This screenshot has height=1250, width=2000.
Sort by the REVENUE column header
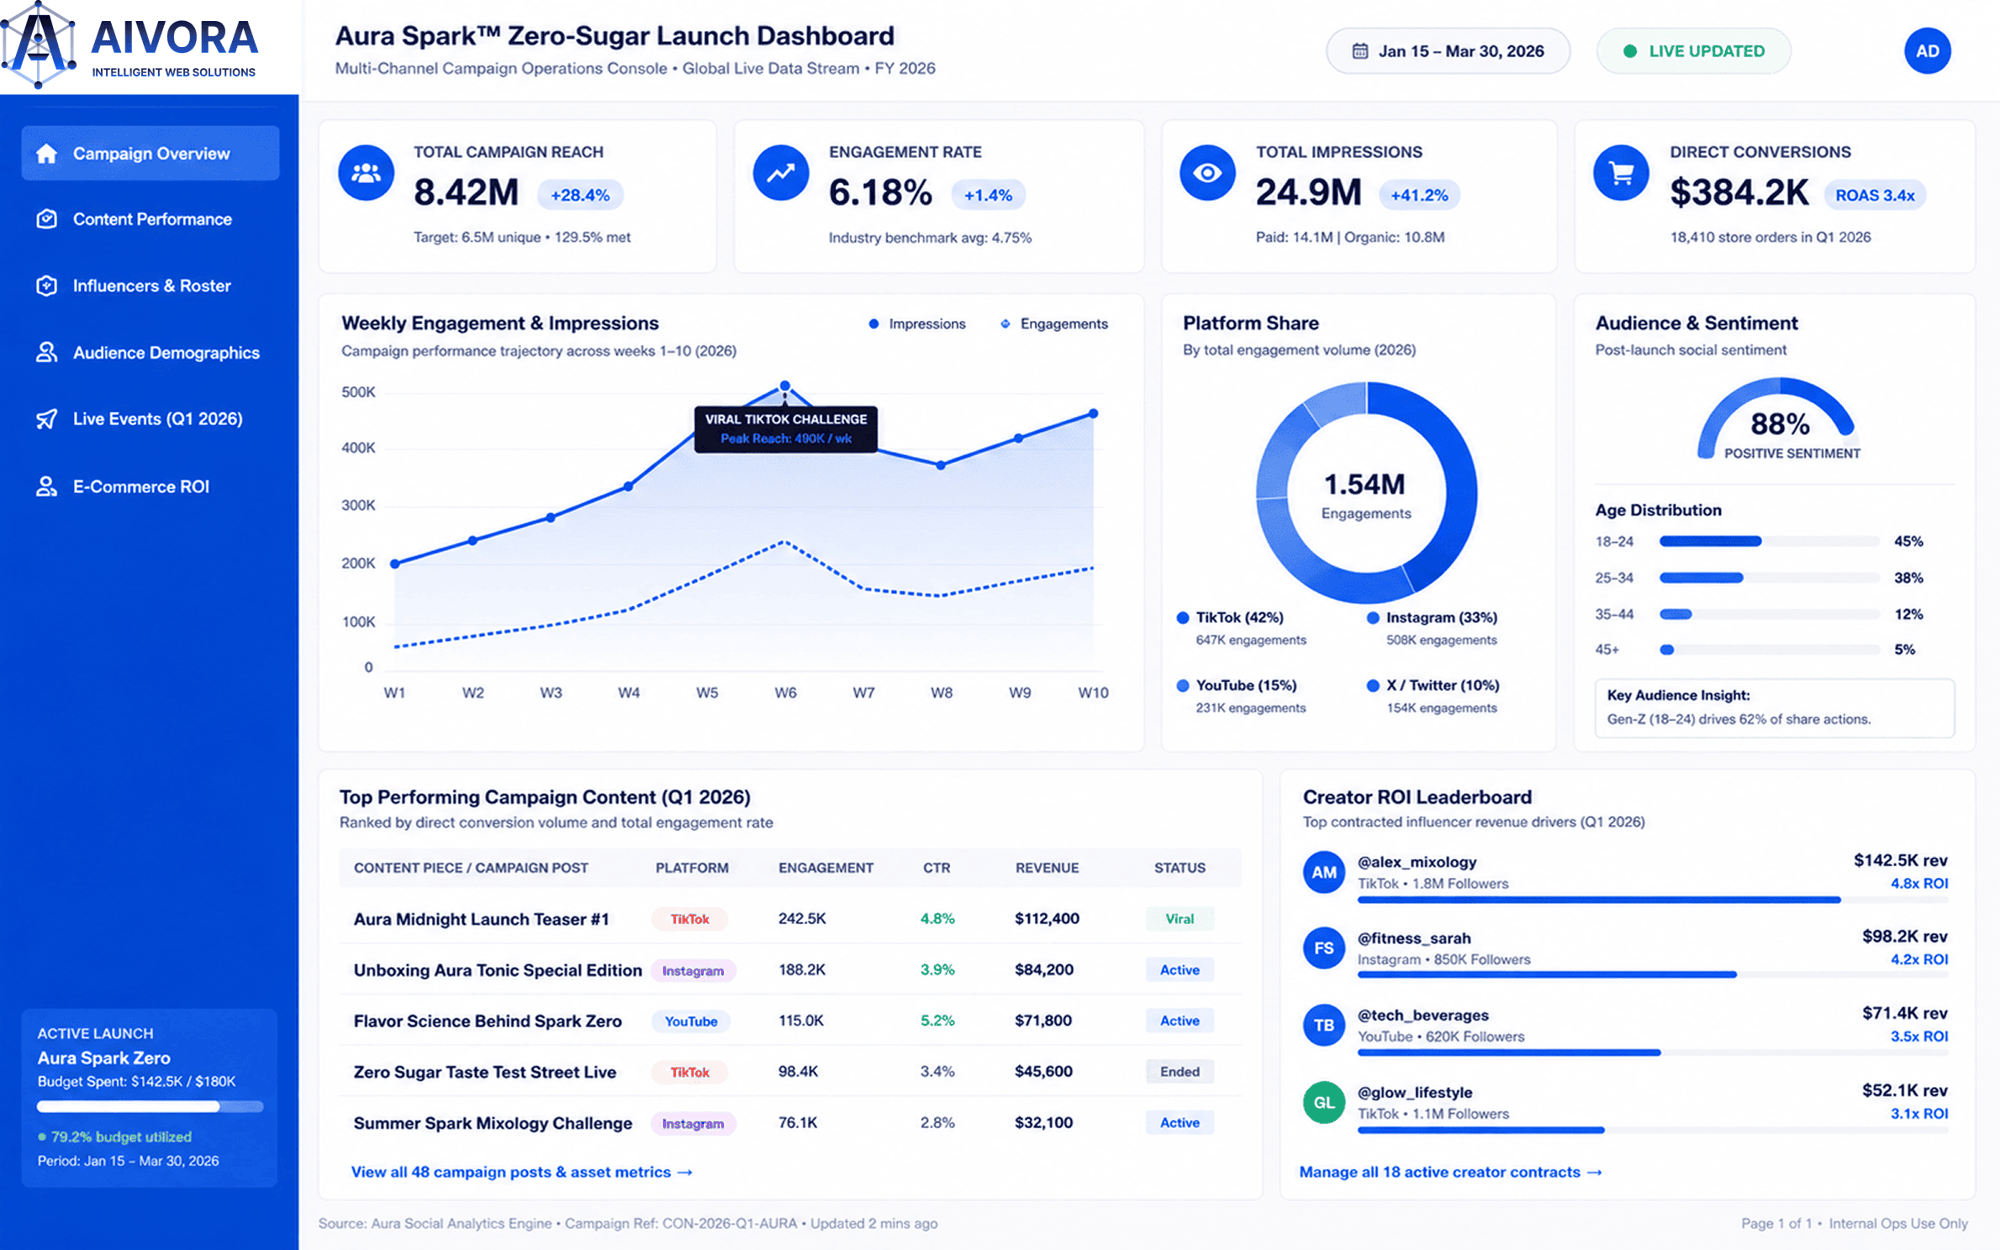(1047, 868)
